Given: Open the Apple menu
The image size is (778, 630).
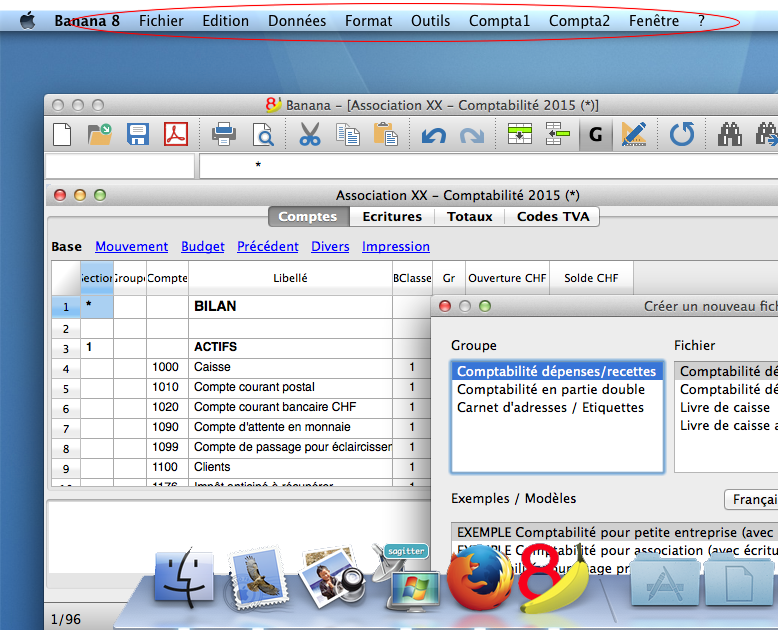Looking at the screenshot, I should [x=27, y=21].
